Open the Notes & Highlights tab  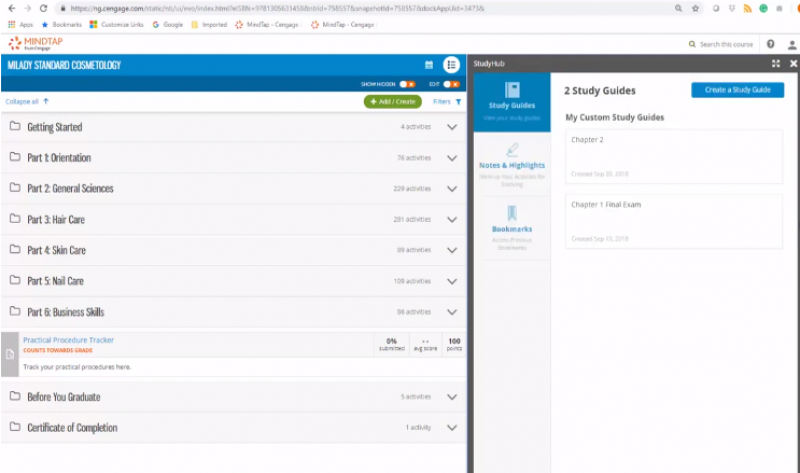pos(511,165)
